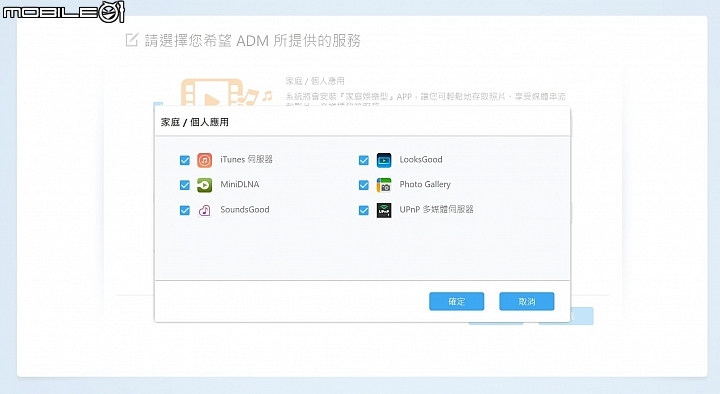The image size is (720, 394).
Task: Uncheck the iTunes 伺服器 checkbox
Action: (x=185, y=160)
